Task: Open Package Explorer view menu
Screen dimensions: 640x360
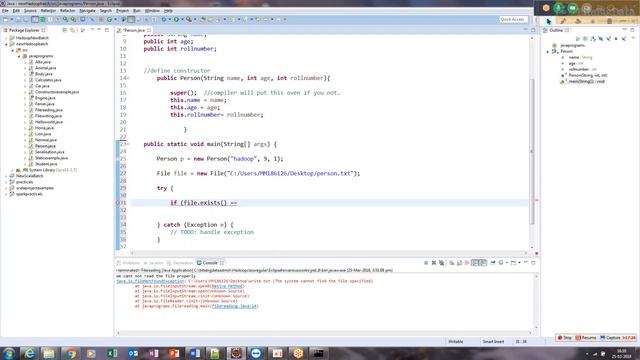Action: (92, 30)
